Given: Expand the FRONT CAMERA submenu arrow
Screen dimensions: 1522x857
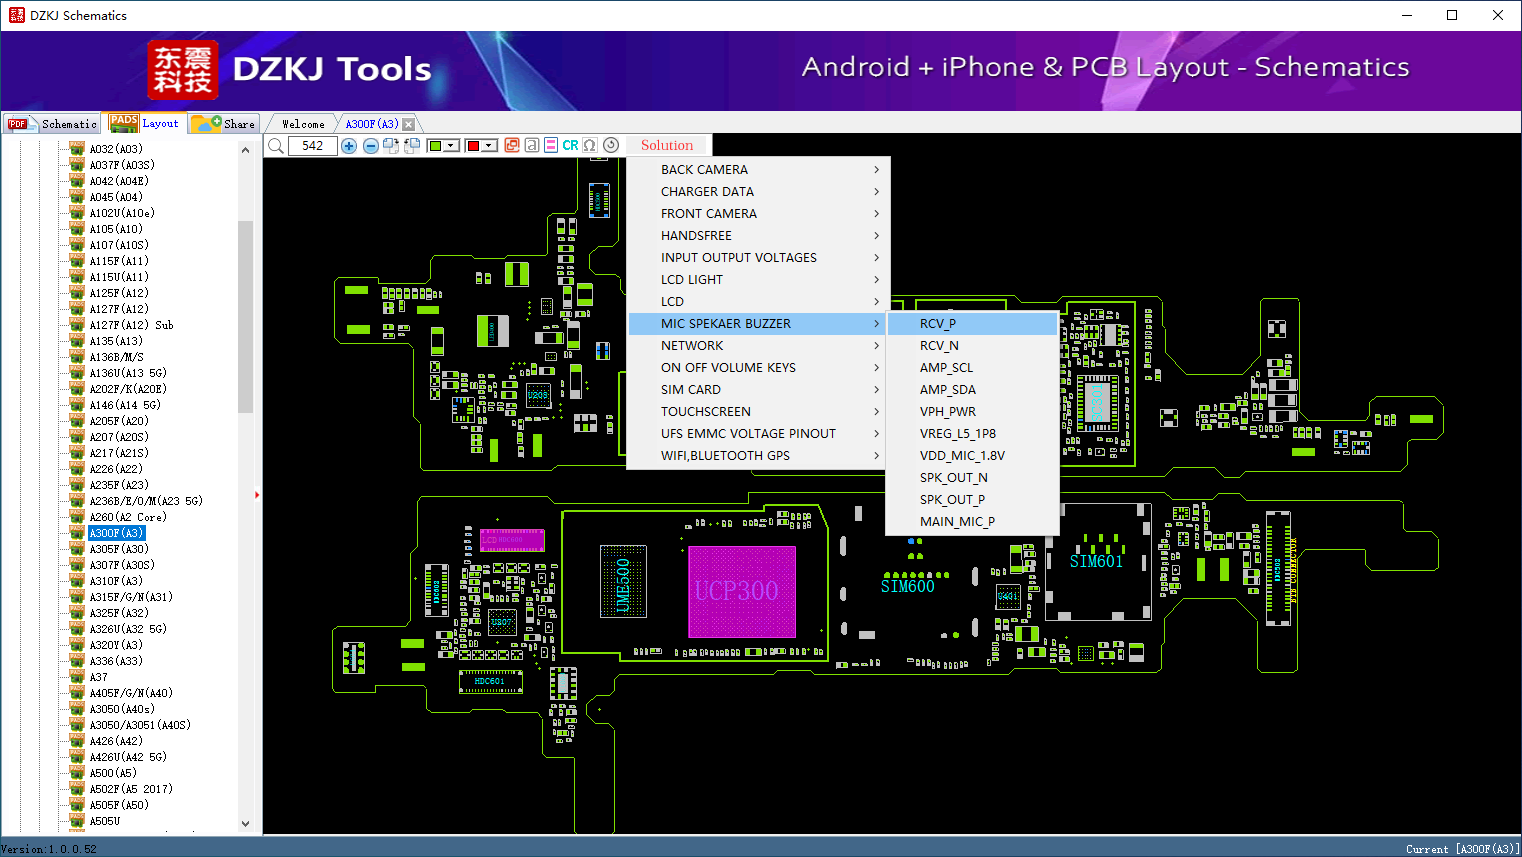Looking at the screenshot, I should tap(877, 214).
